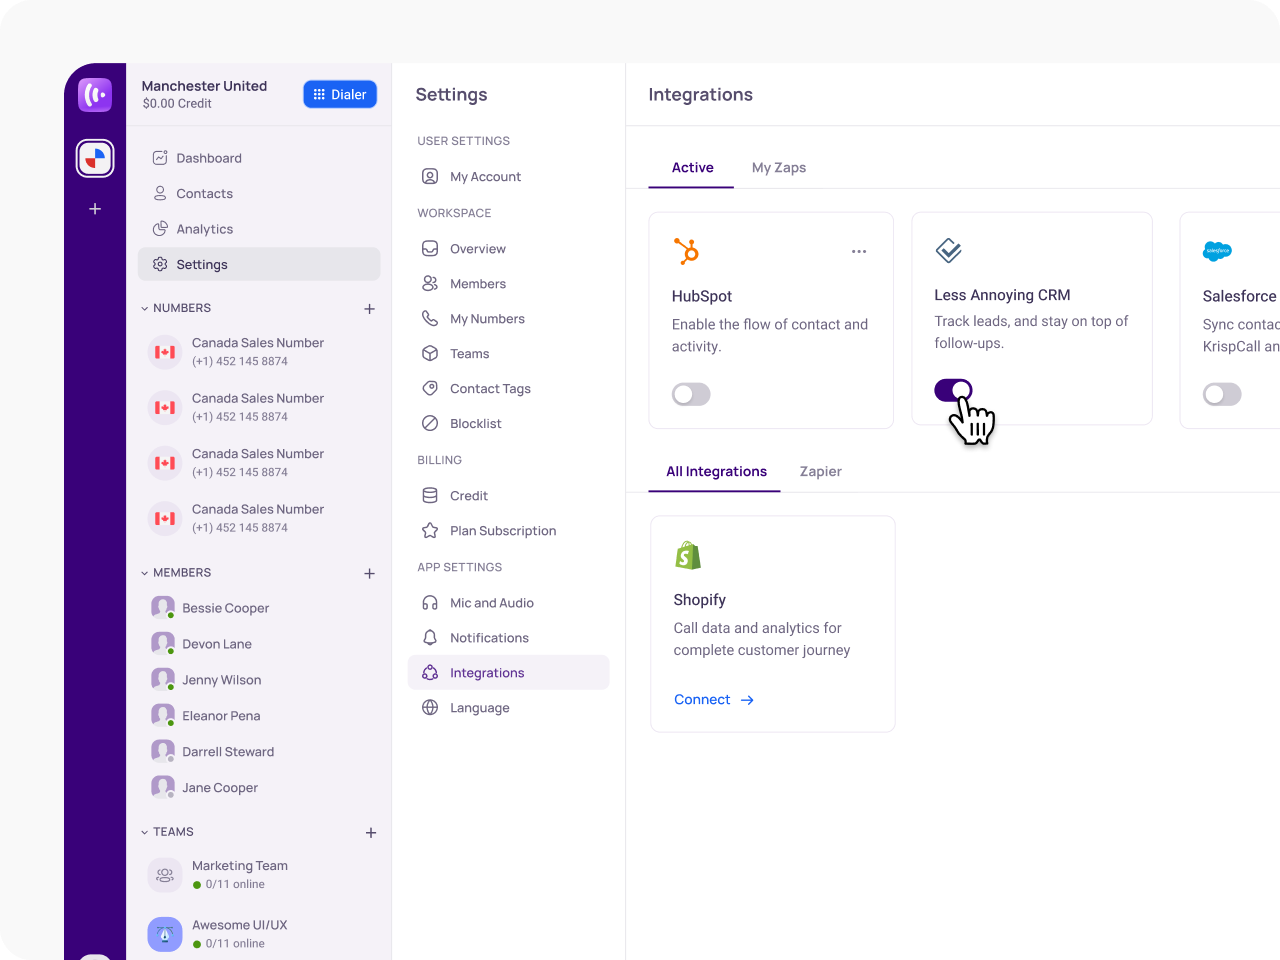This screenshot has height=960, width=1280.
Task: Click the Contact Tags tag icon
Action: (x=430, y=389)
